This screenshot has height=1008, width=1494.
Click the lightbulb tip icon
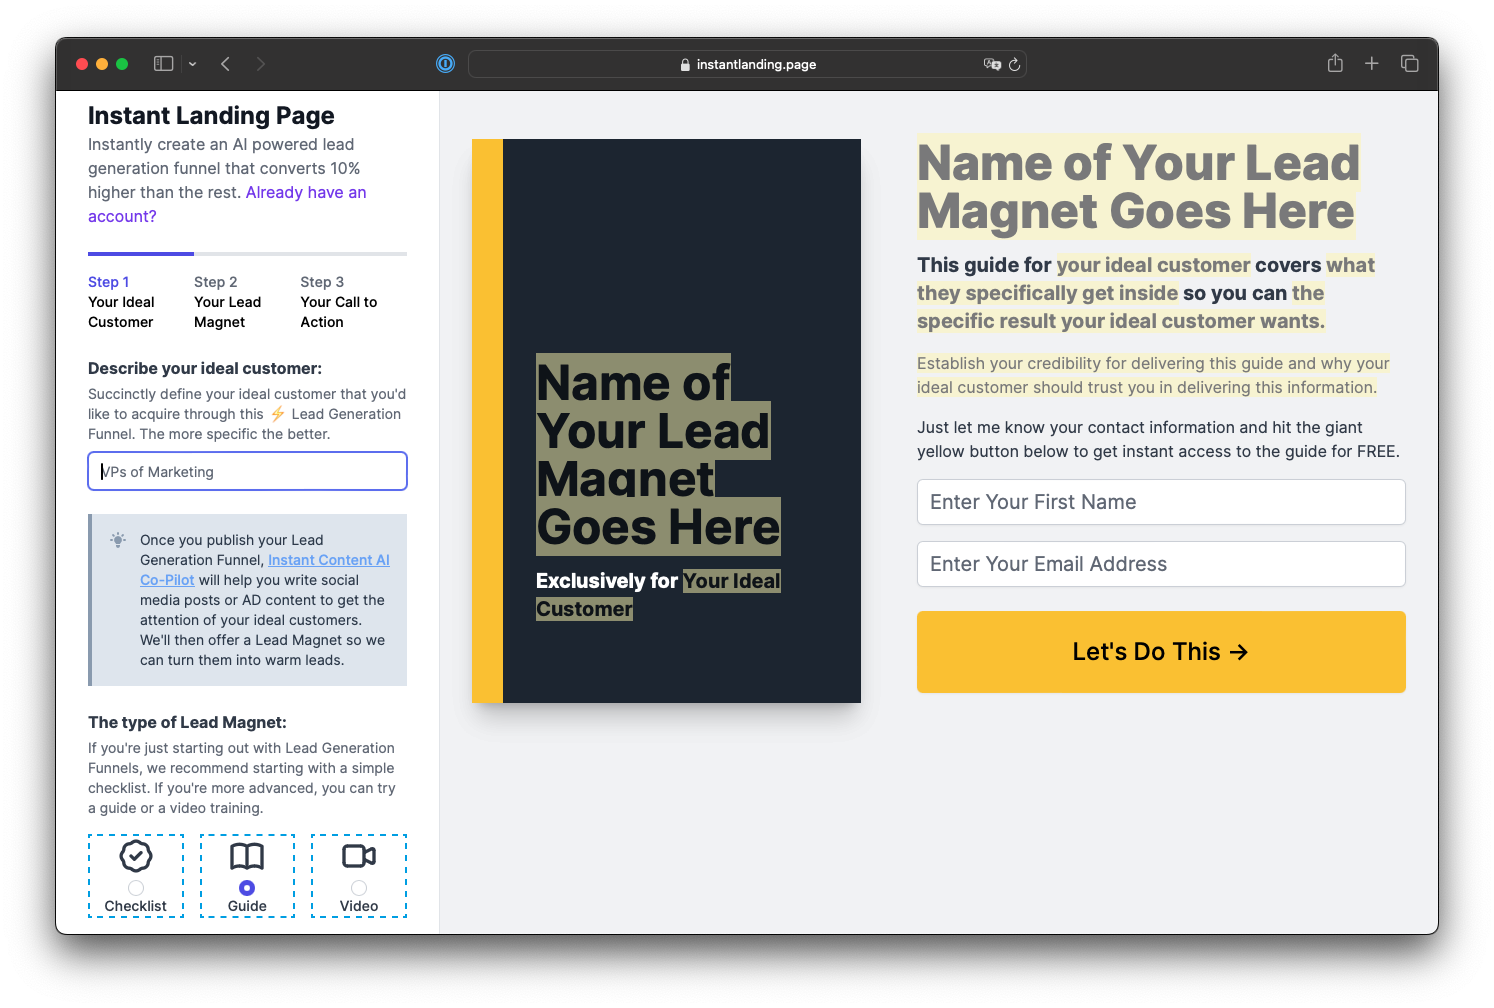(x=118, y=540)
